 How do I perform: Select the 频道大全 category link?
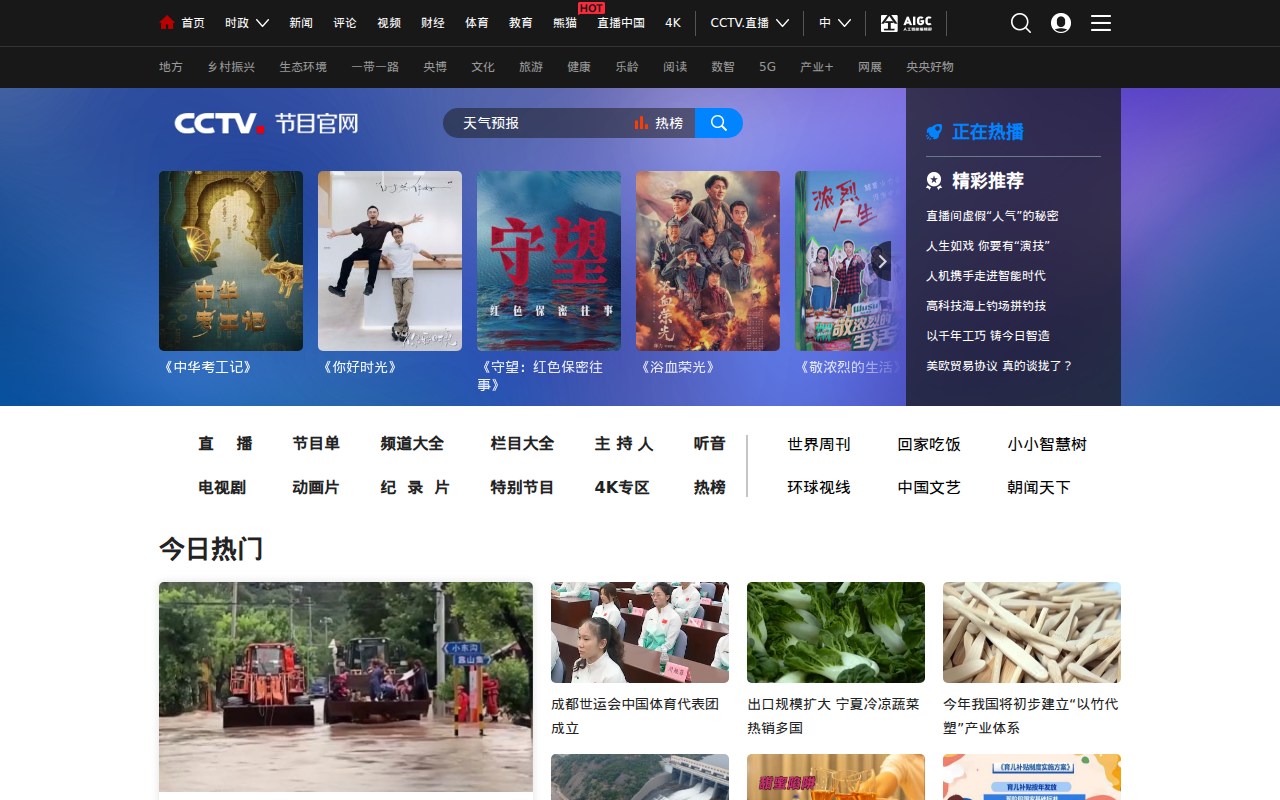coord(412,444)
